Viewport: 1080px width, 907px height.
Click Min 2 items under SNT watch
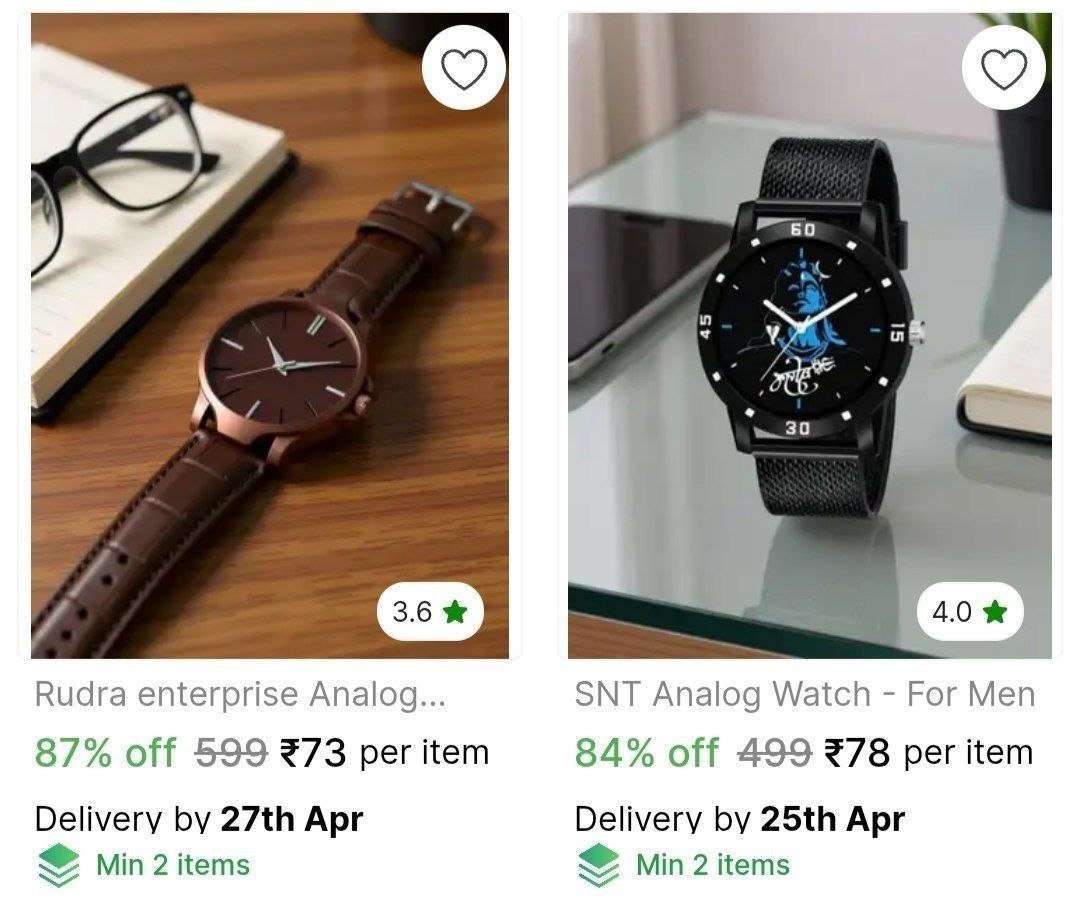(713, 865)
